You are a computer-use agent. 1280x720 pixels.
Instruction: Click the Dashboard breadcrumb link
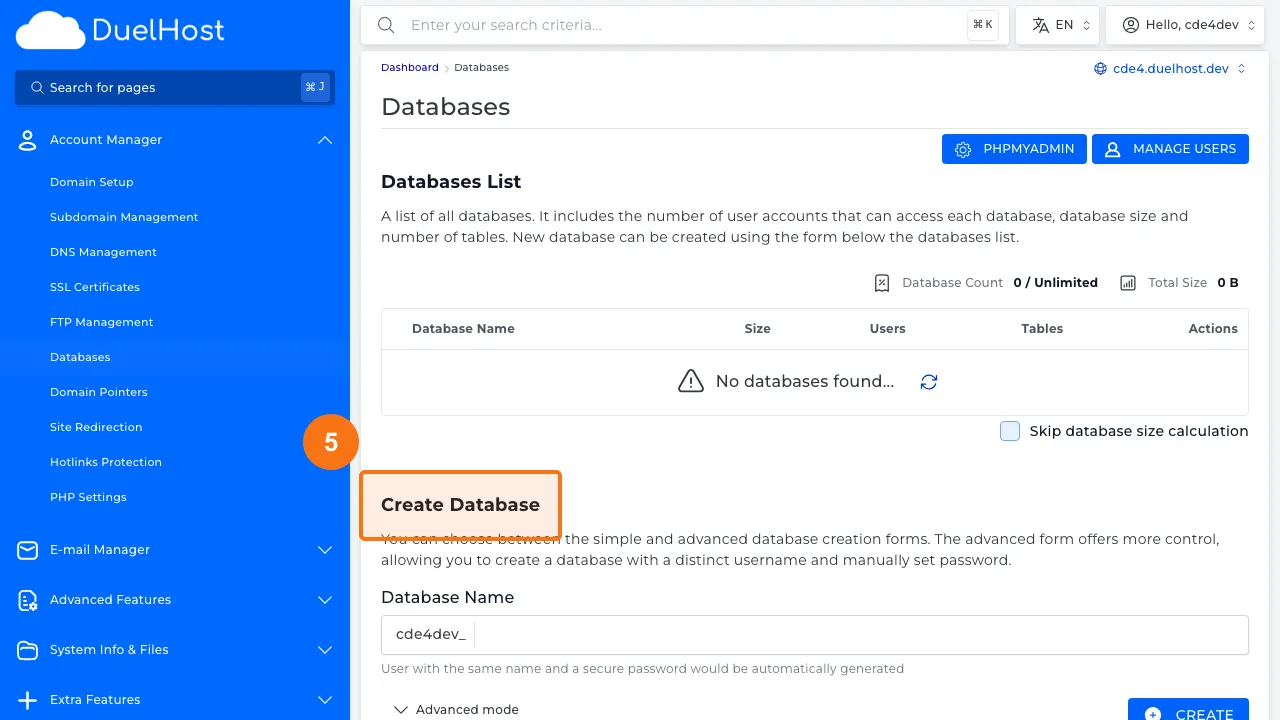tap(409, 67)
